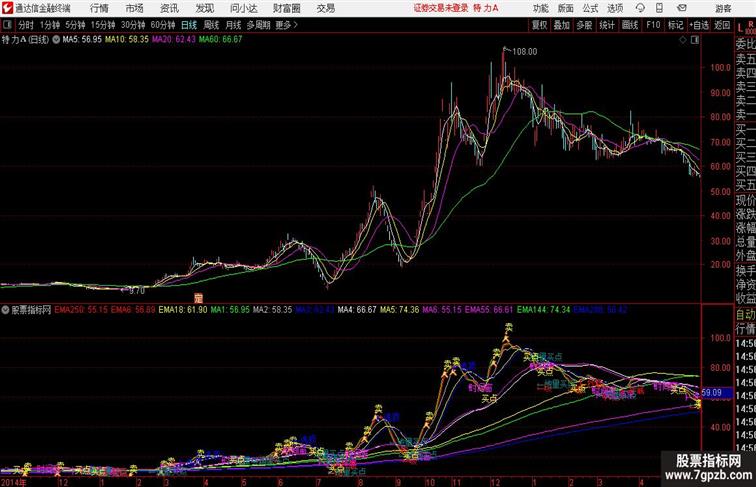Click the 2014年 date axis label
This screenshot has height=487, width=756.
(13, 482)
